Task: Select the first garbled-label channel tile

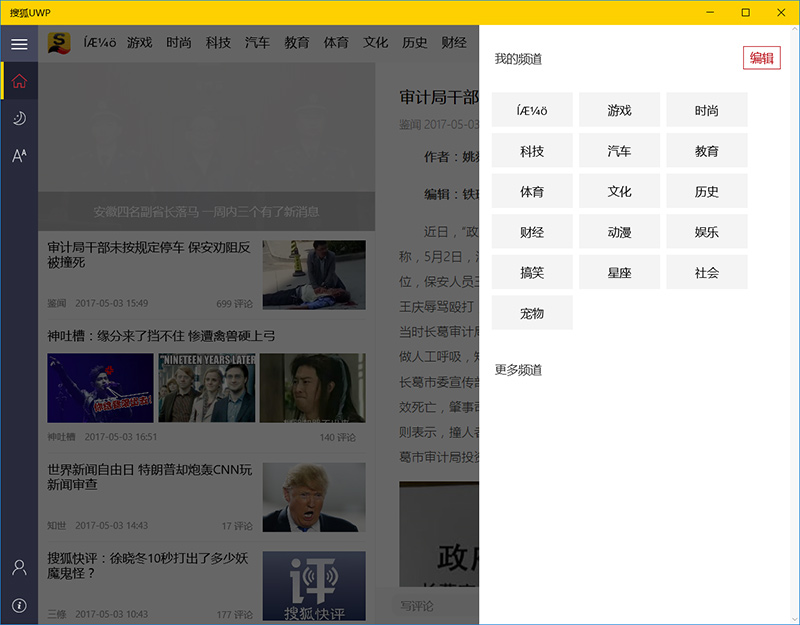Action: (x=532, y=110)
